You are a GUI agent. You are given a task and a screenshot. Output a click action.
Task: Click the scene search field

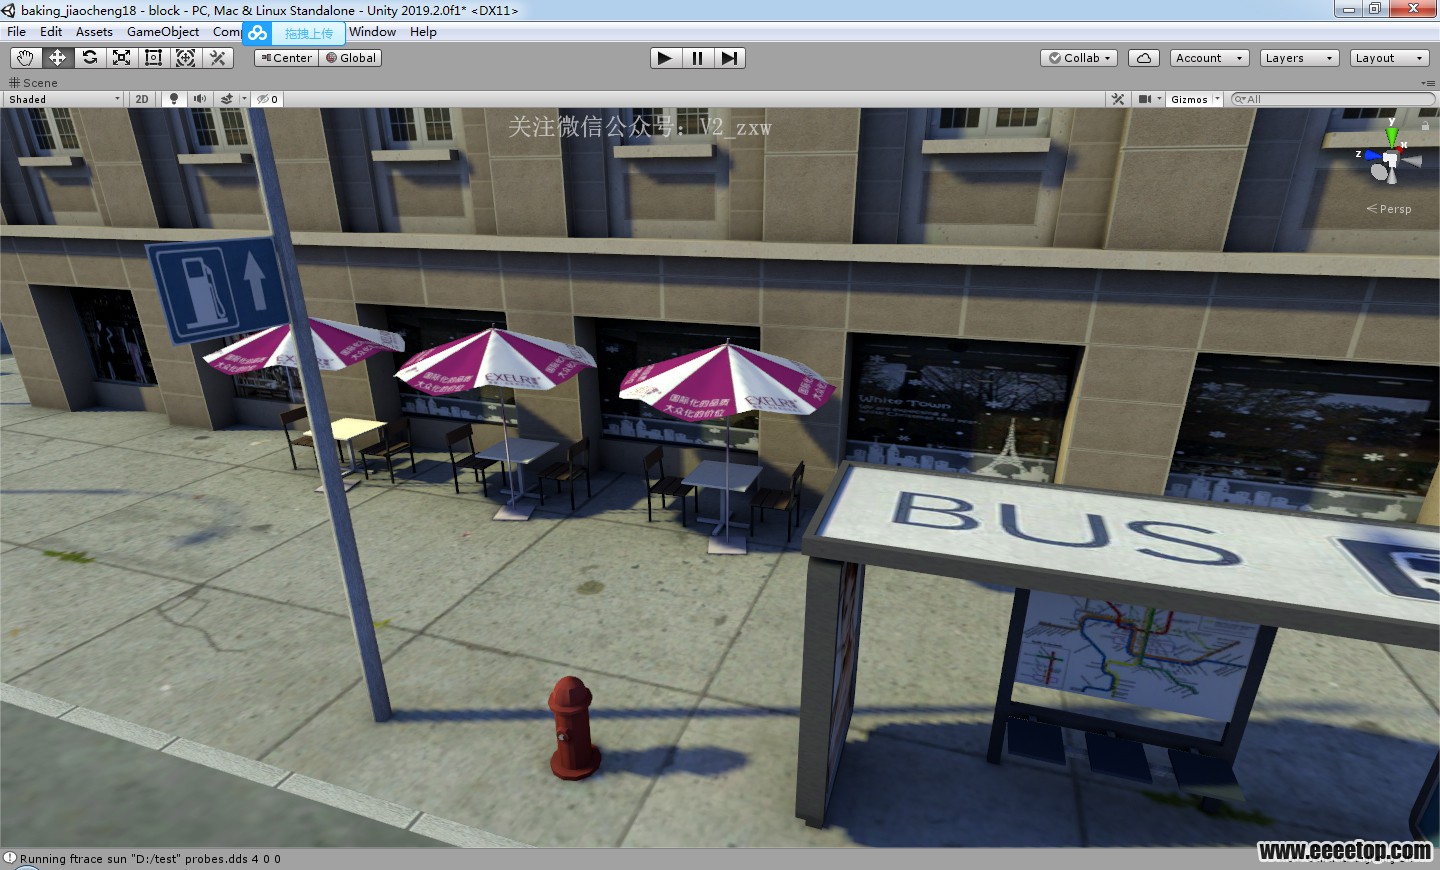[1335, 99]
